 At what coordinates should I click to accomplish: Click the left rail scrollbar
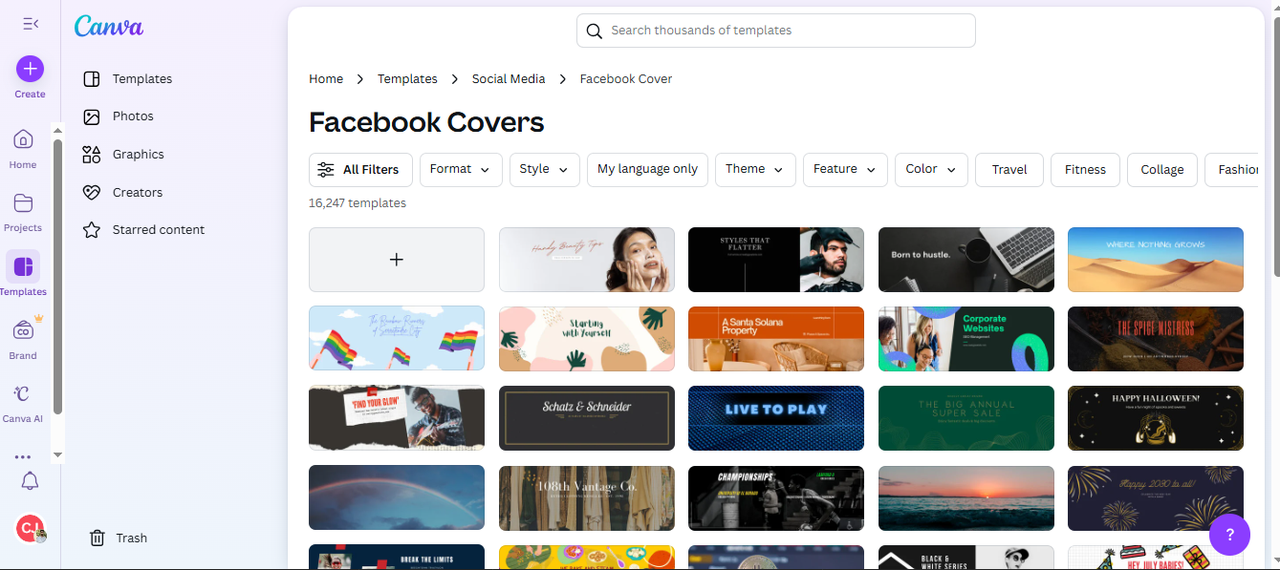click(57, 275)
